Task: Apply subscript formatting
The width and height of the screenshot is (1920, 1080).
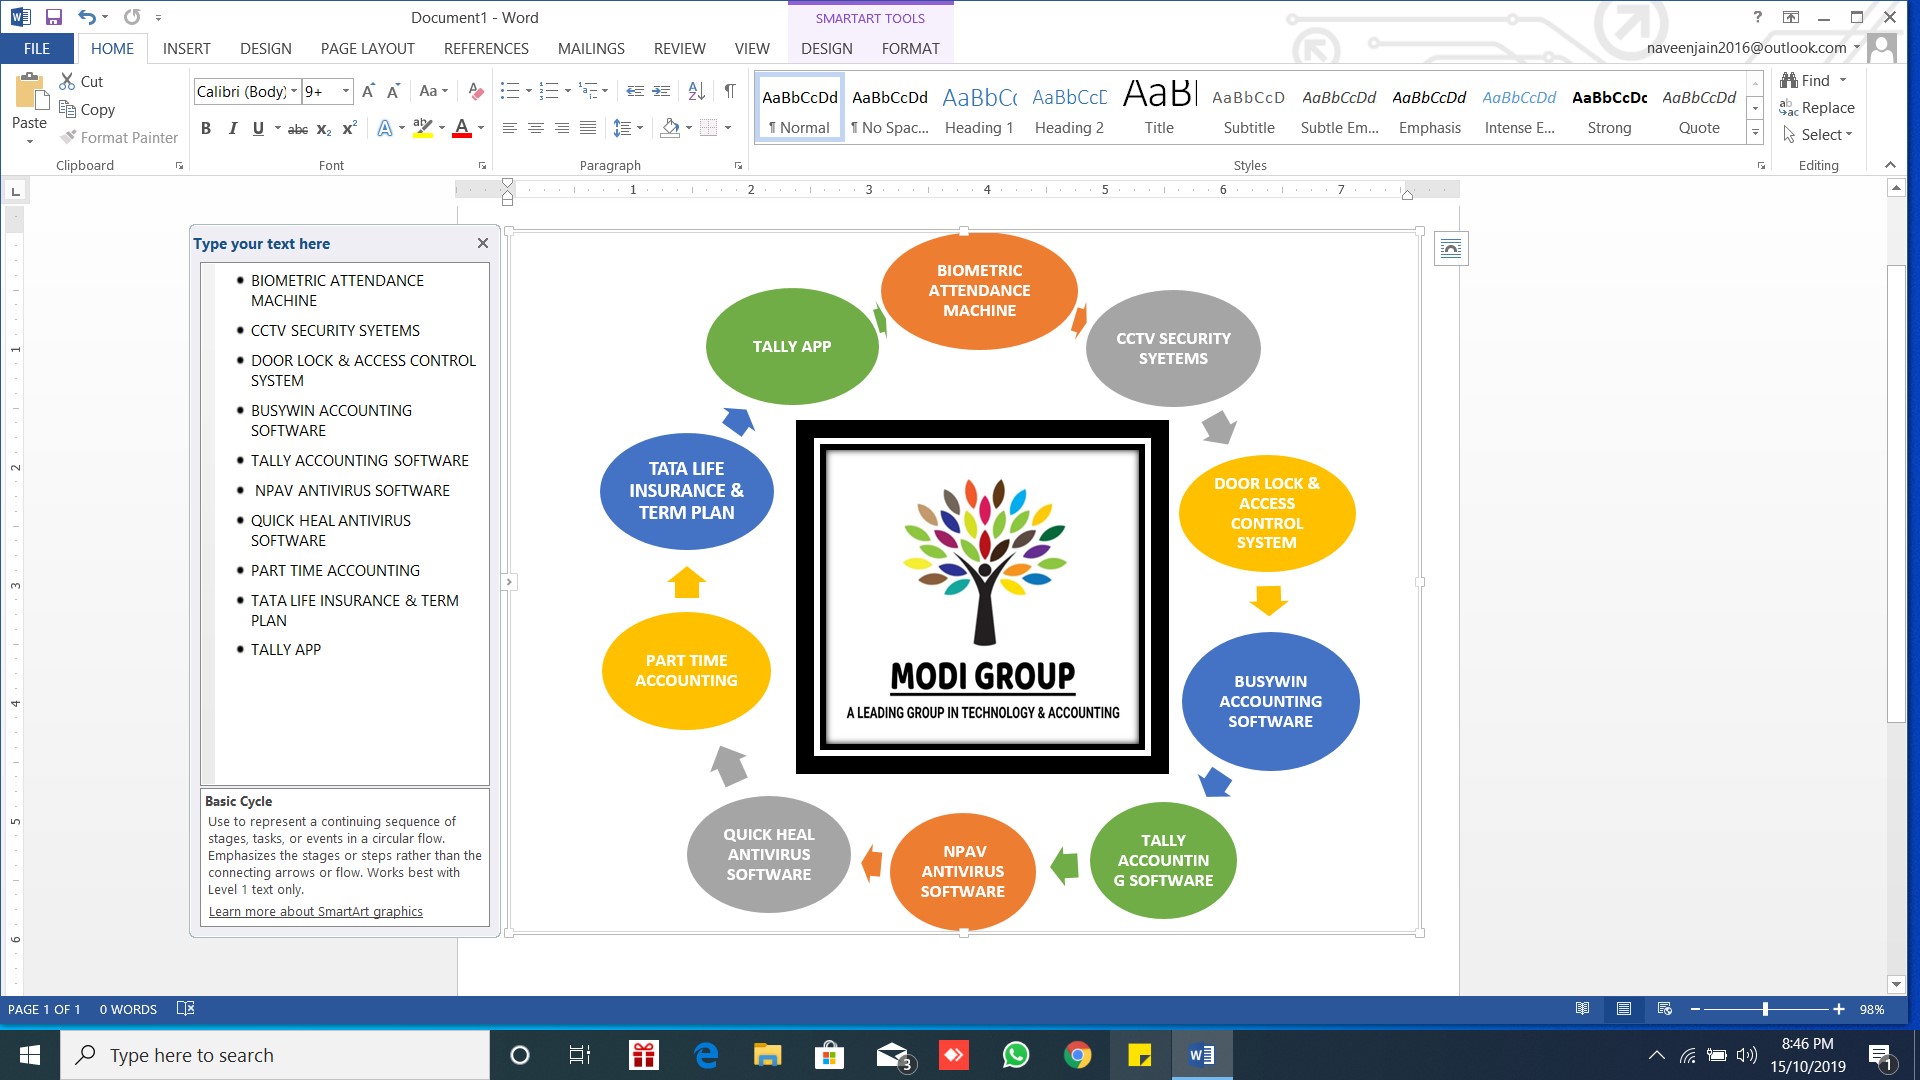Action: point(323,128)
